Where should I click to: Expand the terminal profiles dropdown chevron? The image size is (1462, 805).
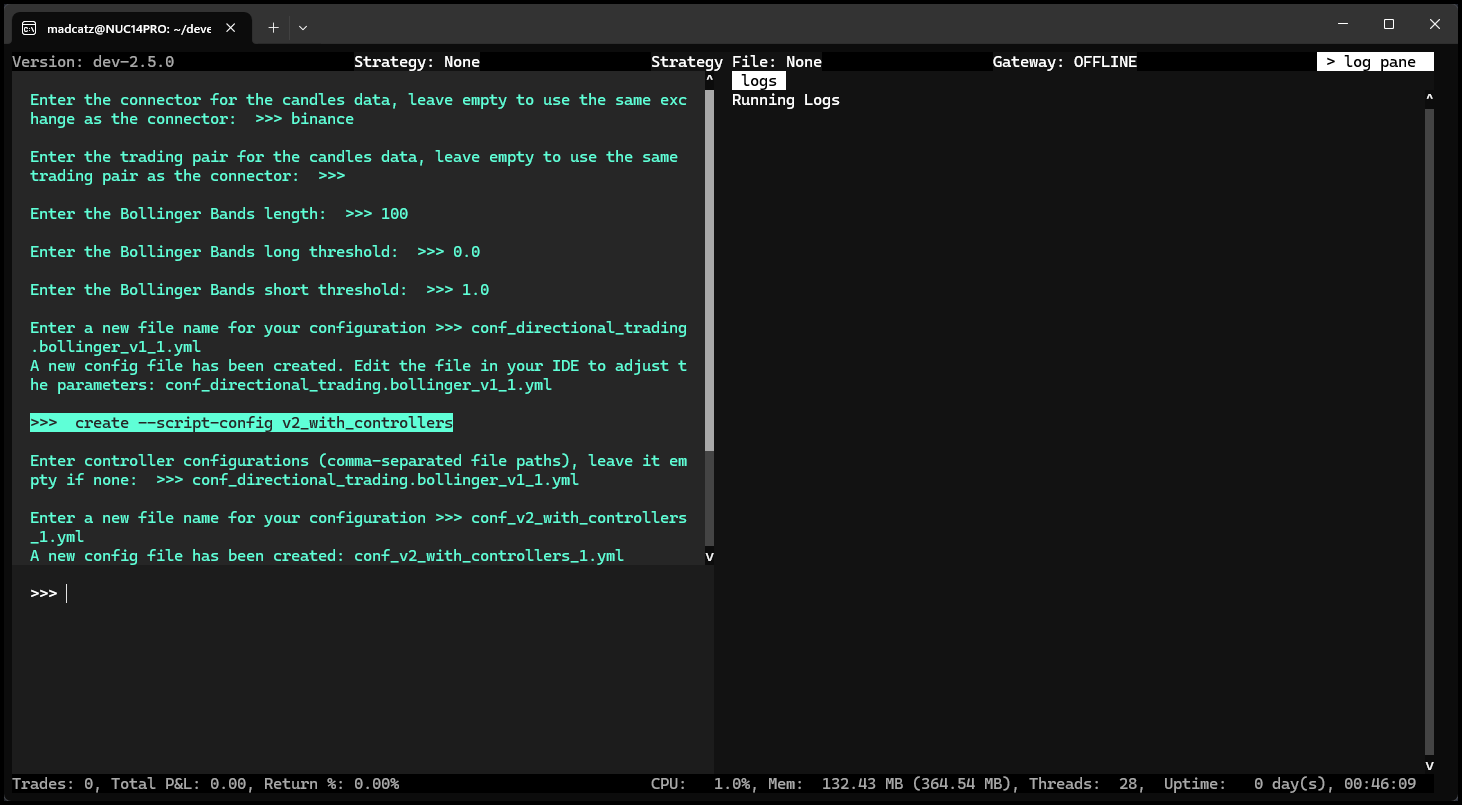click(x=303, y=28)
